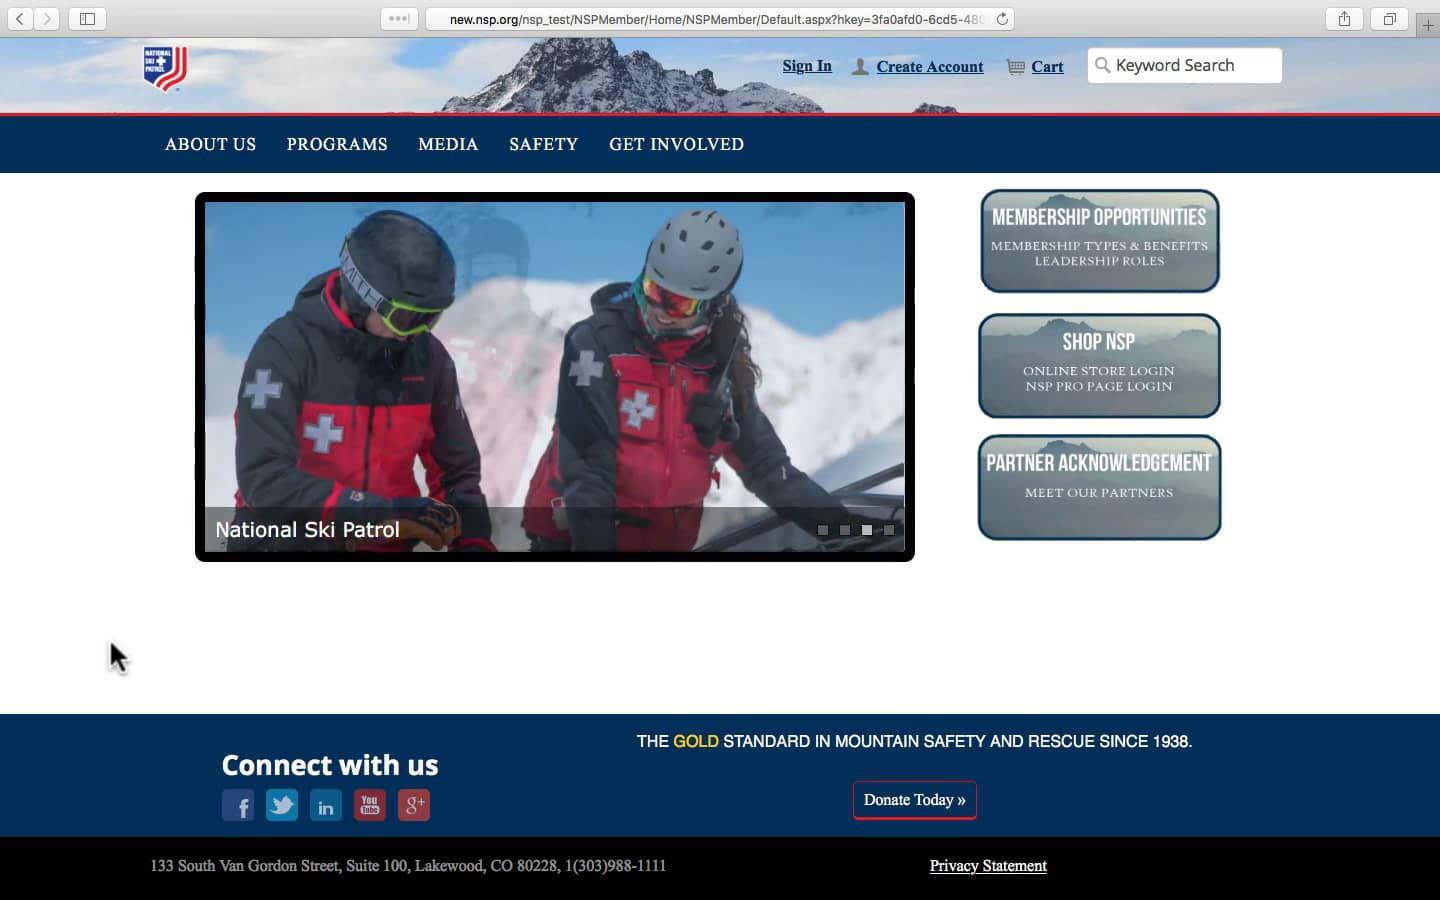
Task: Click the Connect with us heading
Action: [x=330, y=765]
